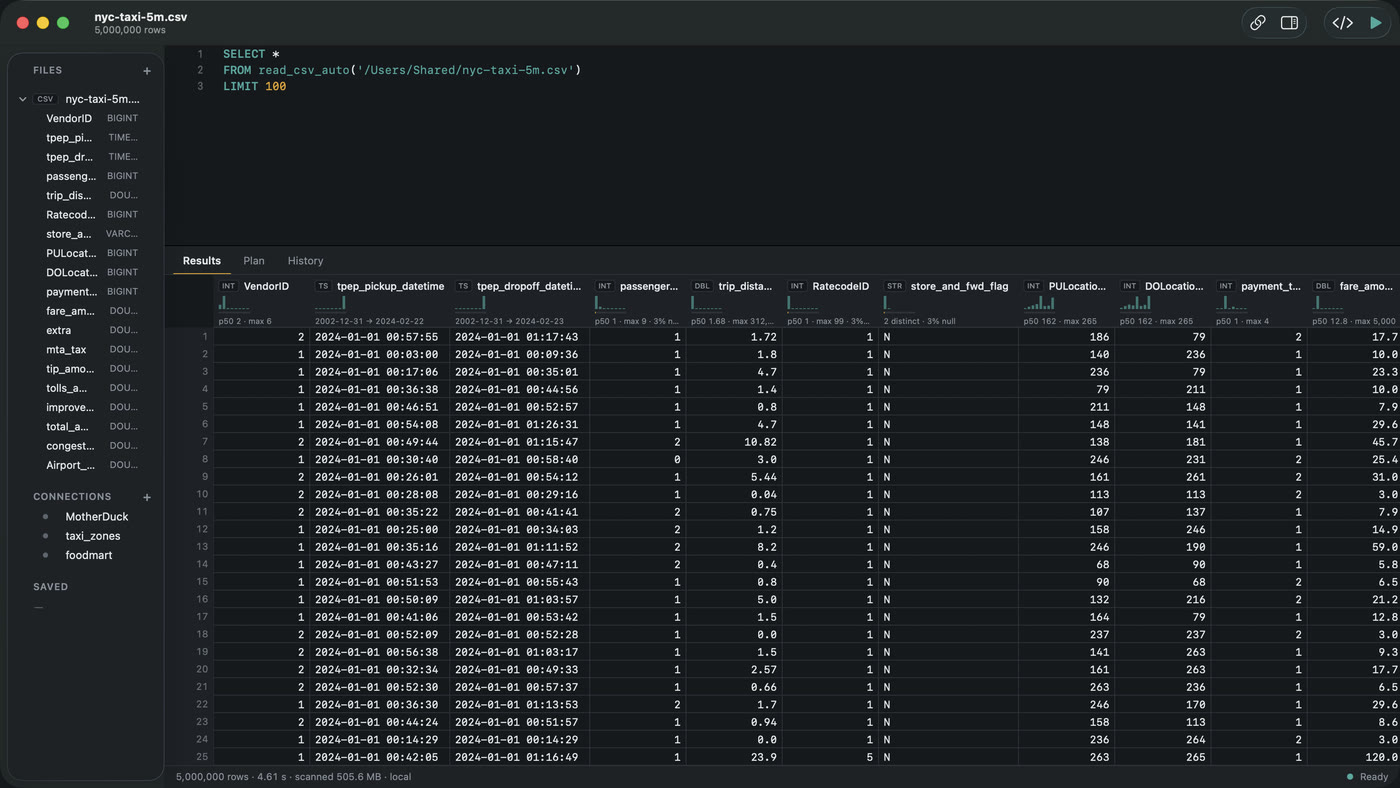Run the query with the play button
This screenshot has width=1400, height=788.
[1375, 23]
